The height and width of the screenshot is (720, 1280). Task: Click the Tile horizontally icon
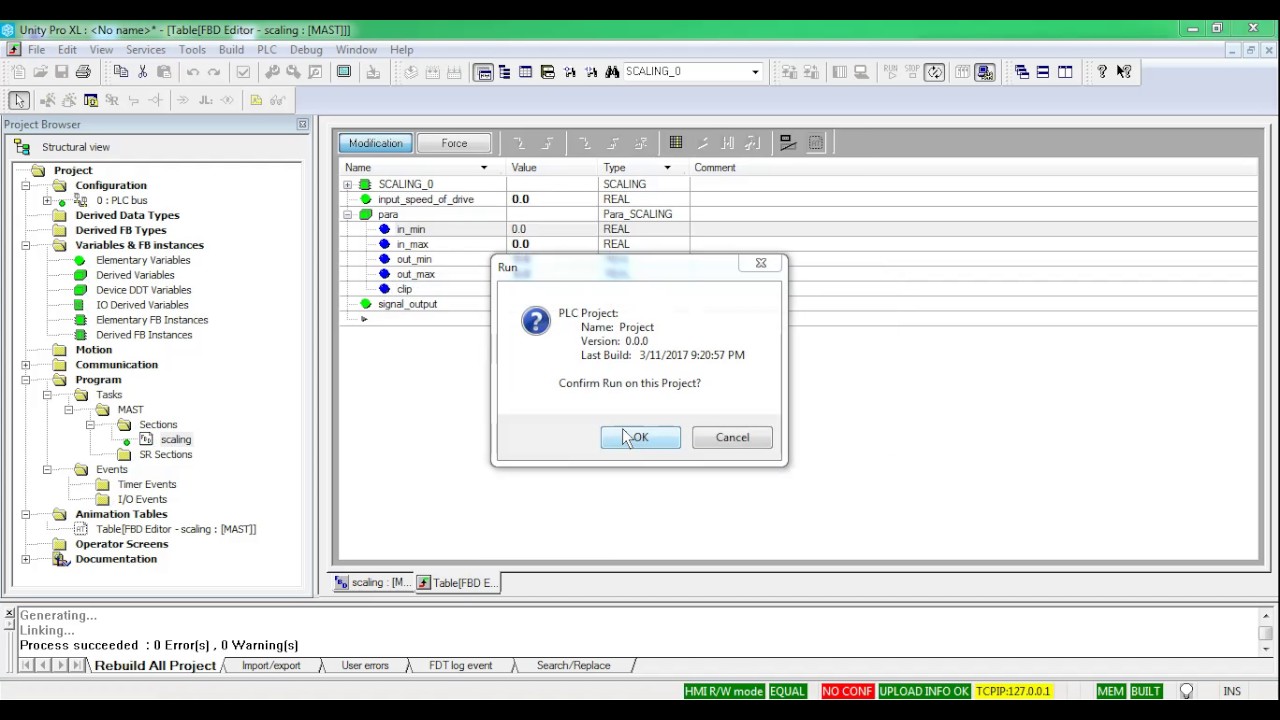[x=1043, y=72]
